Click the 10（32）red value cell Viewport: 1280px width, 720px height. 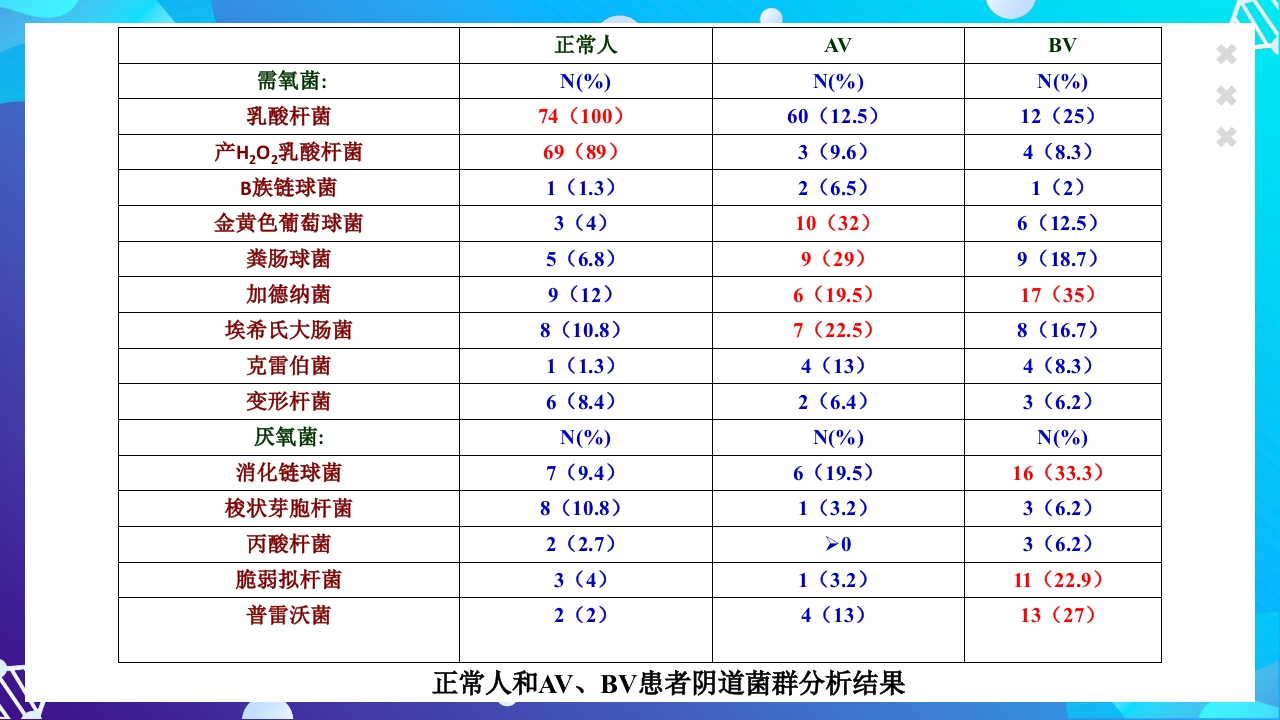(x=836, y=223)
